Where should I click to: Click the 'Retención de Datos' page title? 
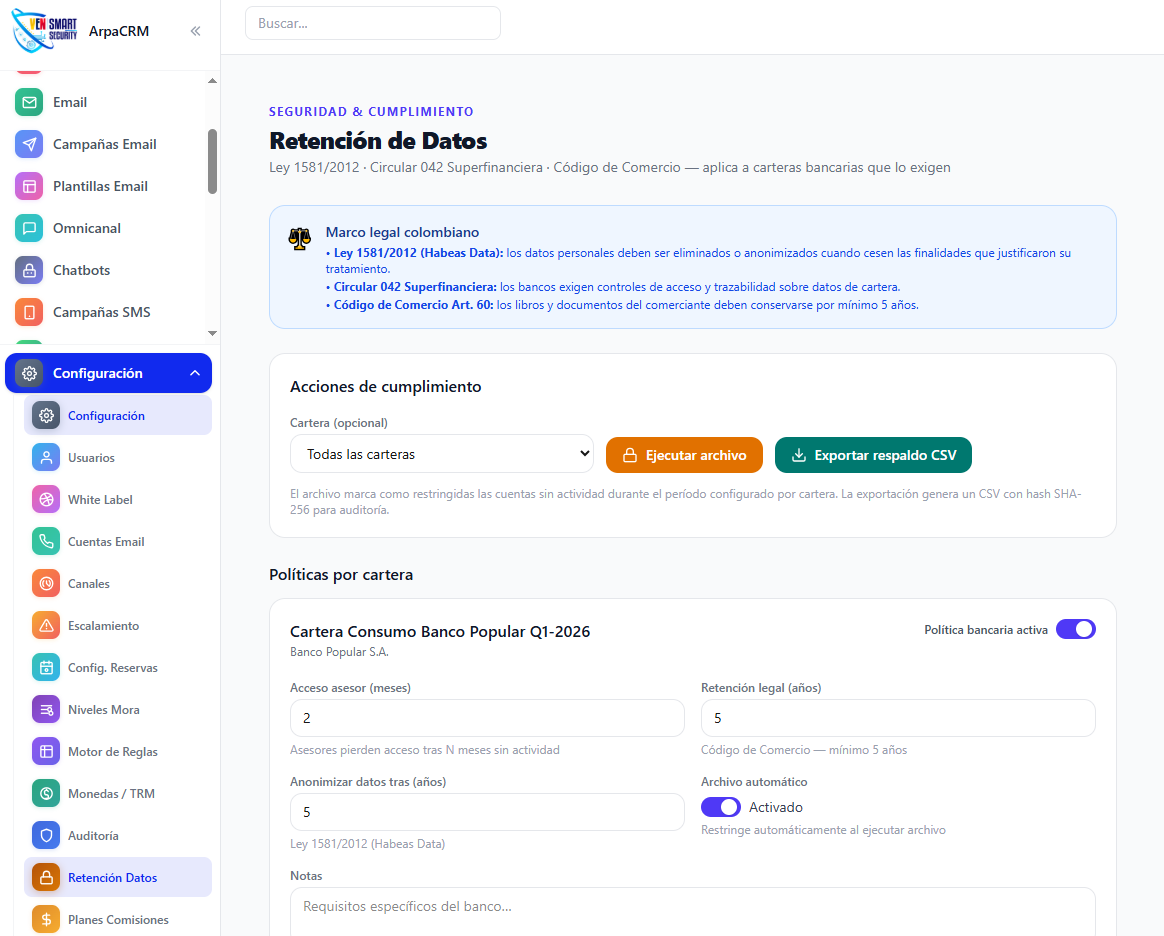click(x=378, y=141)
